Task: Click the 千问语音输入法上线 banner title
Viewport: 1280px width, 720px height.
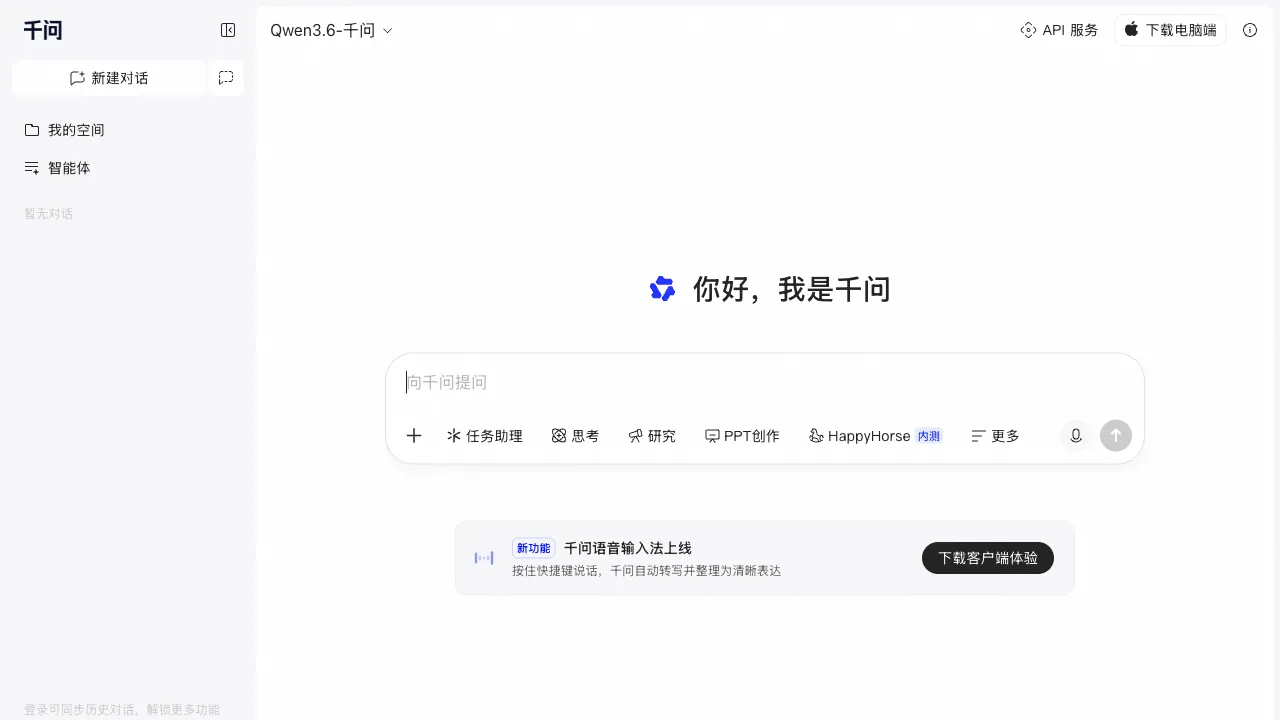Action: [628, 548]
